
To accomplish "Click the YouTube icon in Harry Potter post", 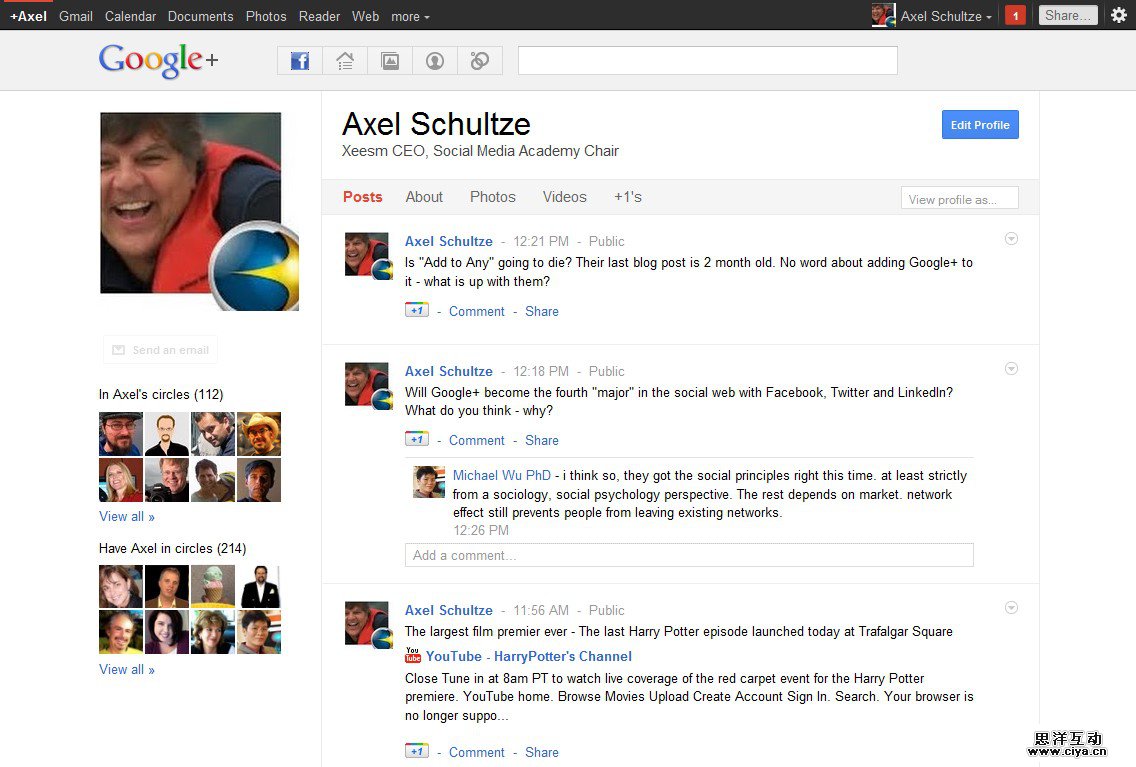I will click(x=413, y=655).
